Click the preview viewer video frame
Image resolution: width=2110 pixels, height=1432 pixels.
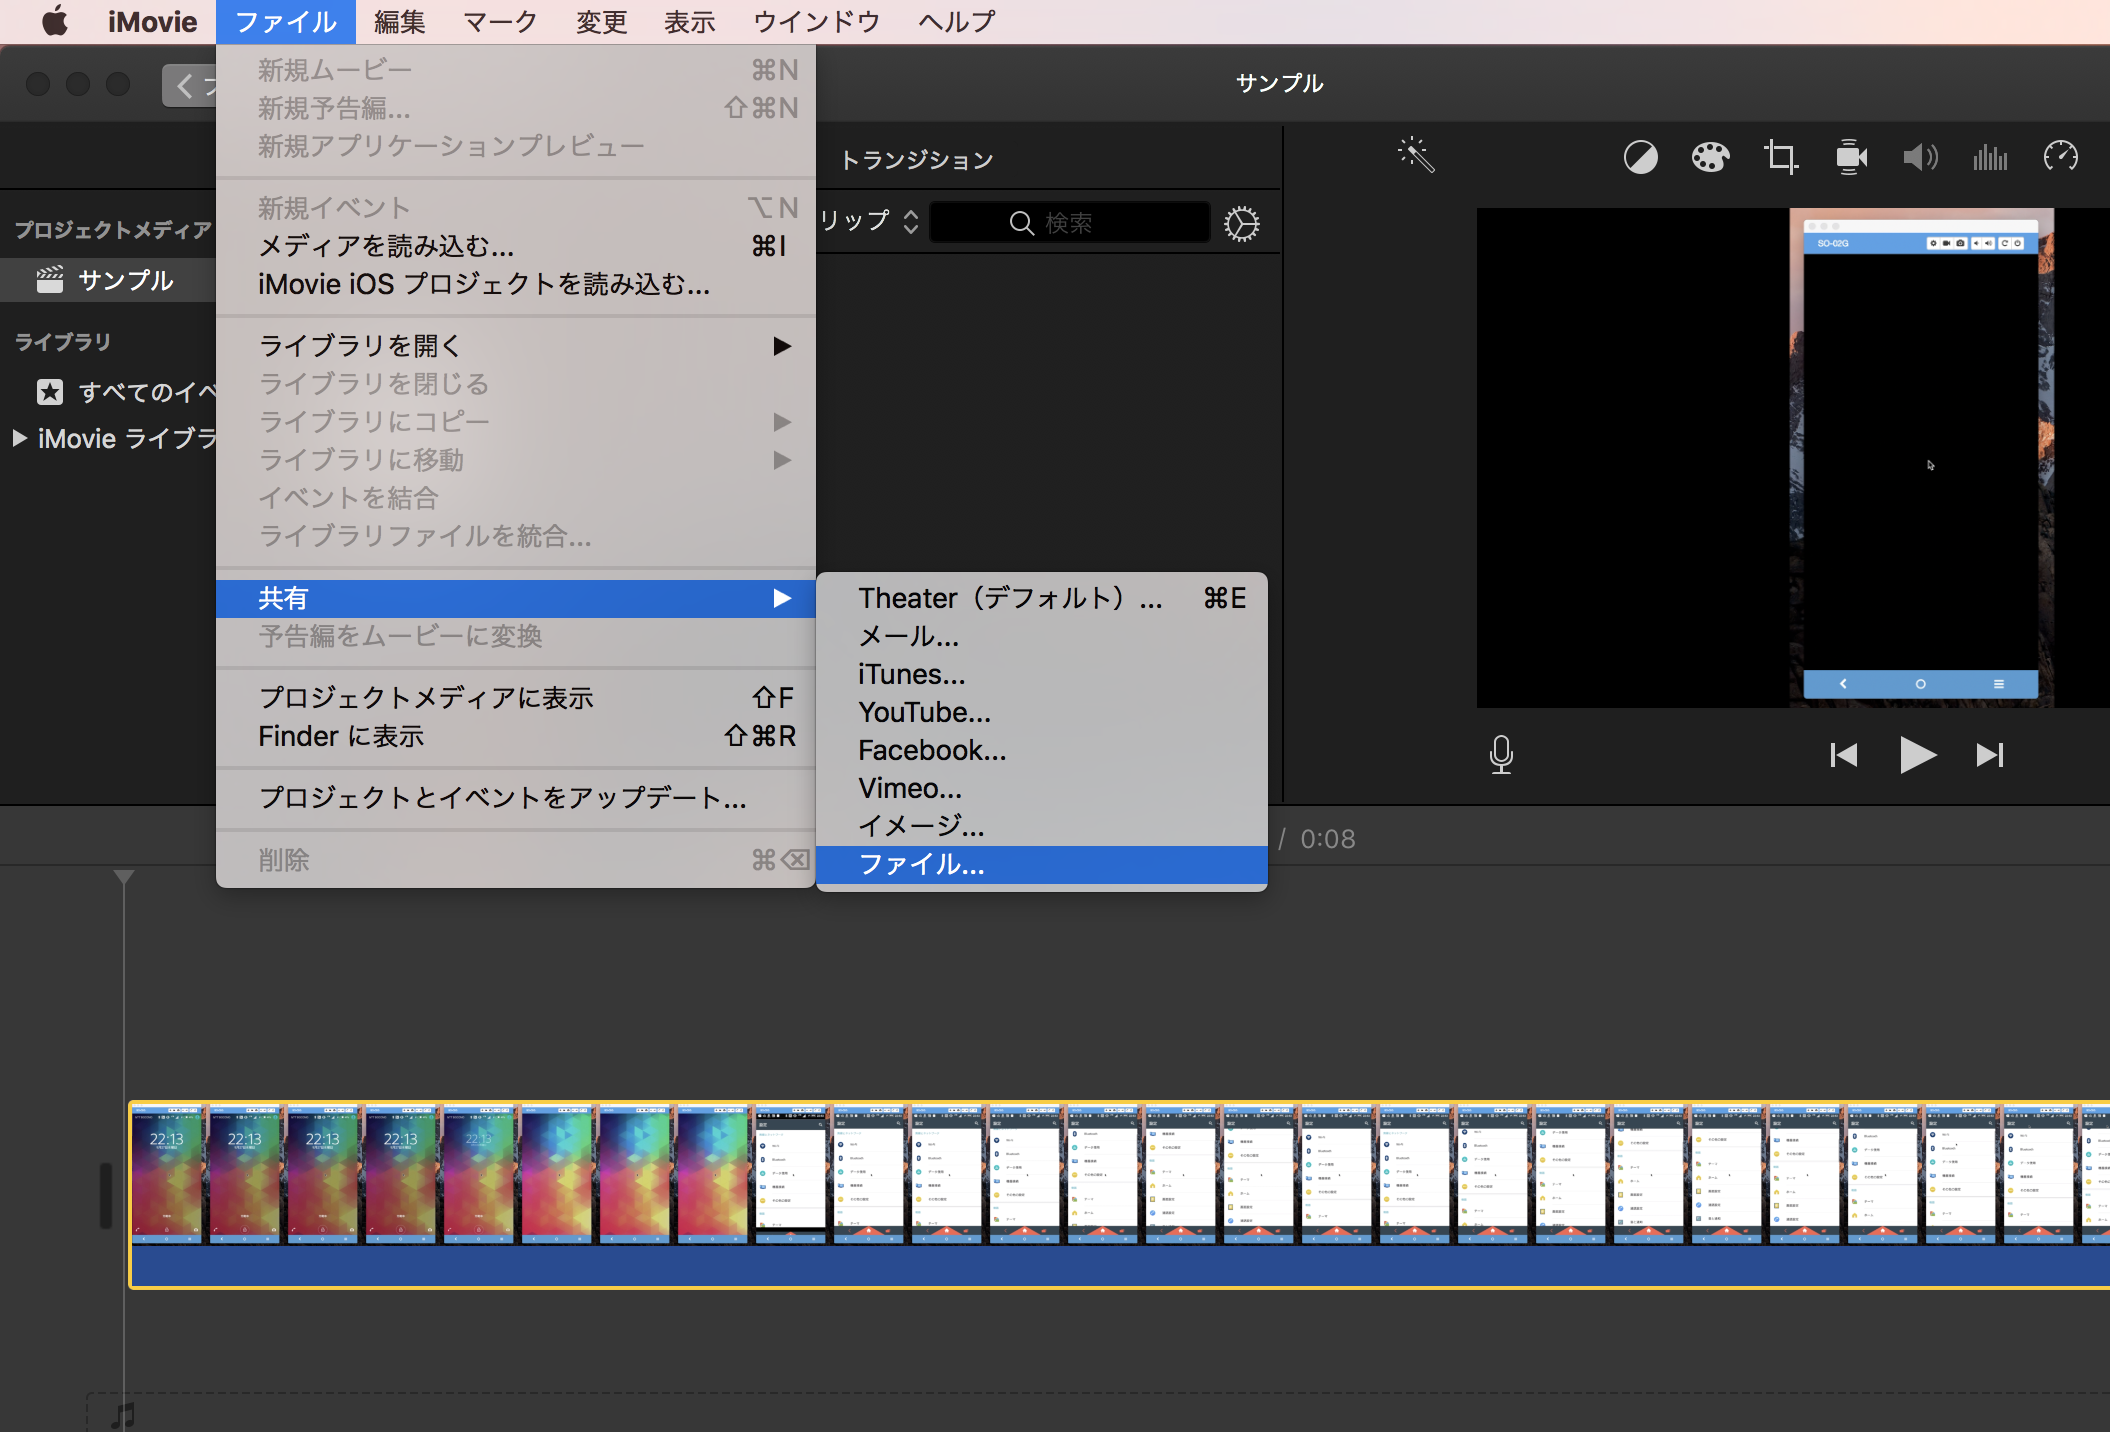click(x=1793, y=458)
